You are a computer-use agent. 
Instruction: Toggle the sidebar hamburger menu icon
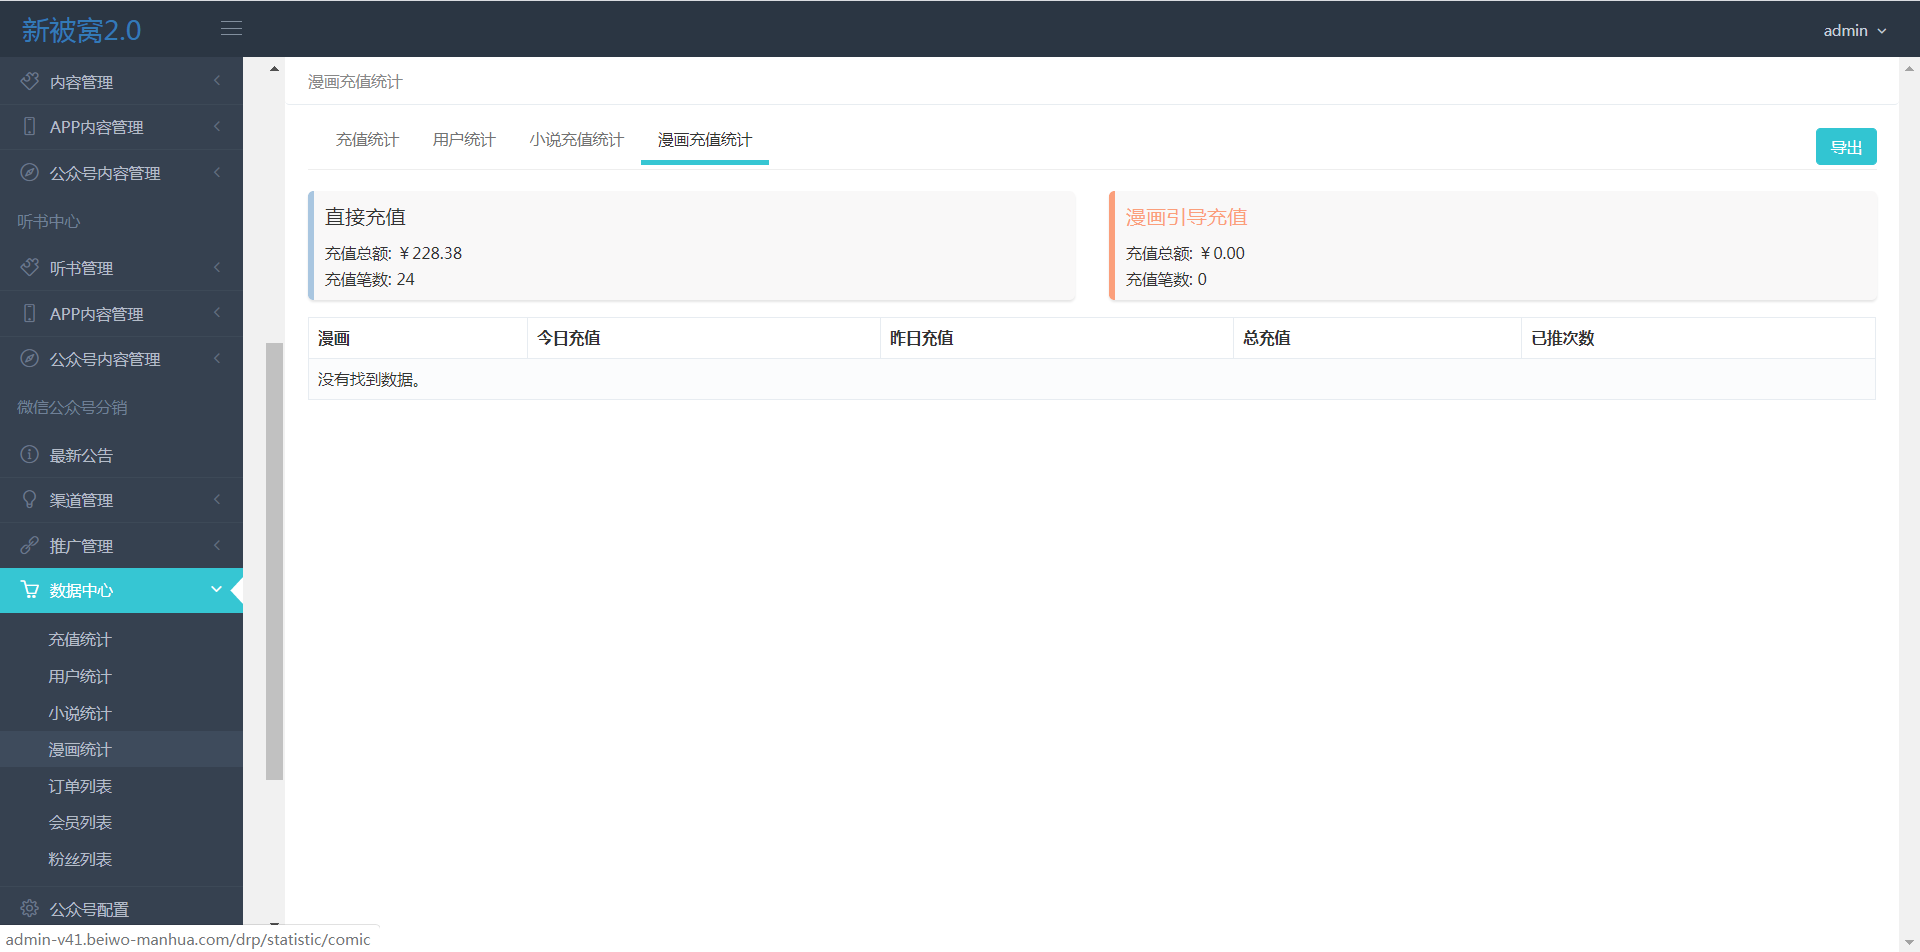pyautogui.click(x=231, y=29)
